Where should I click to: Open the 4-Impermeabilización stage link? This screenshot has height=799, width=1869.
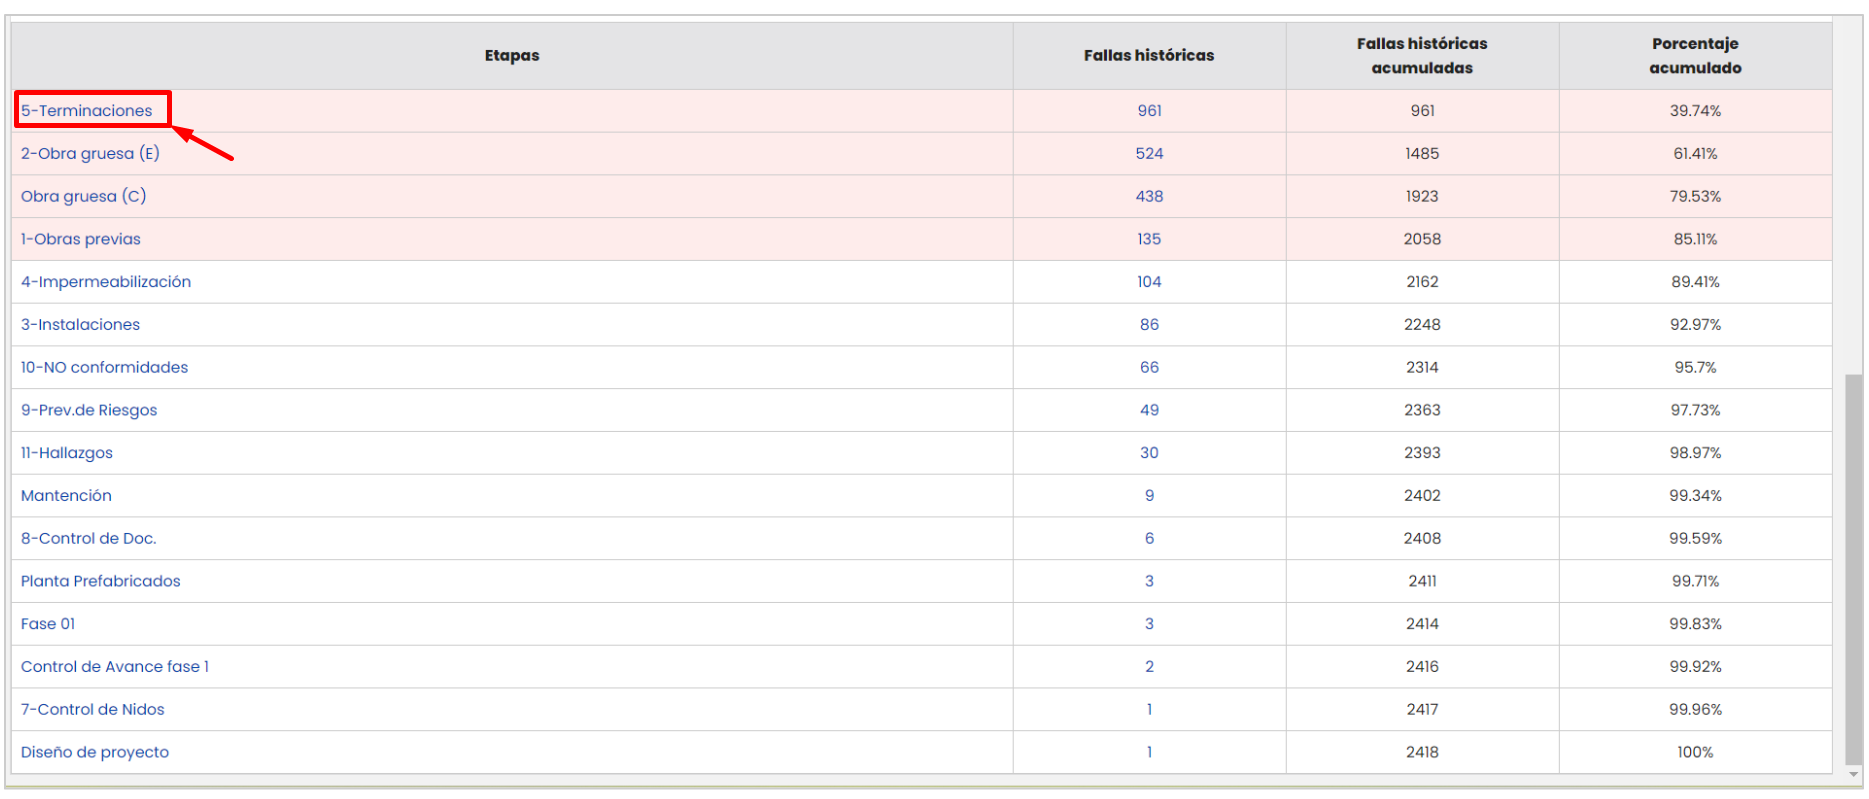tap(106, 282)
